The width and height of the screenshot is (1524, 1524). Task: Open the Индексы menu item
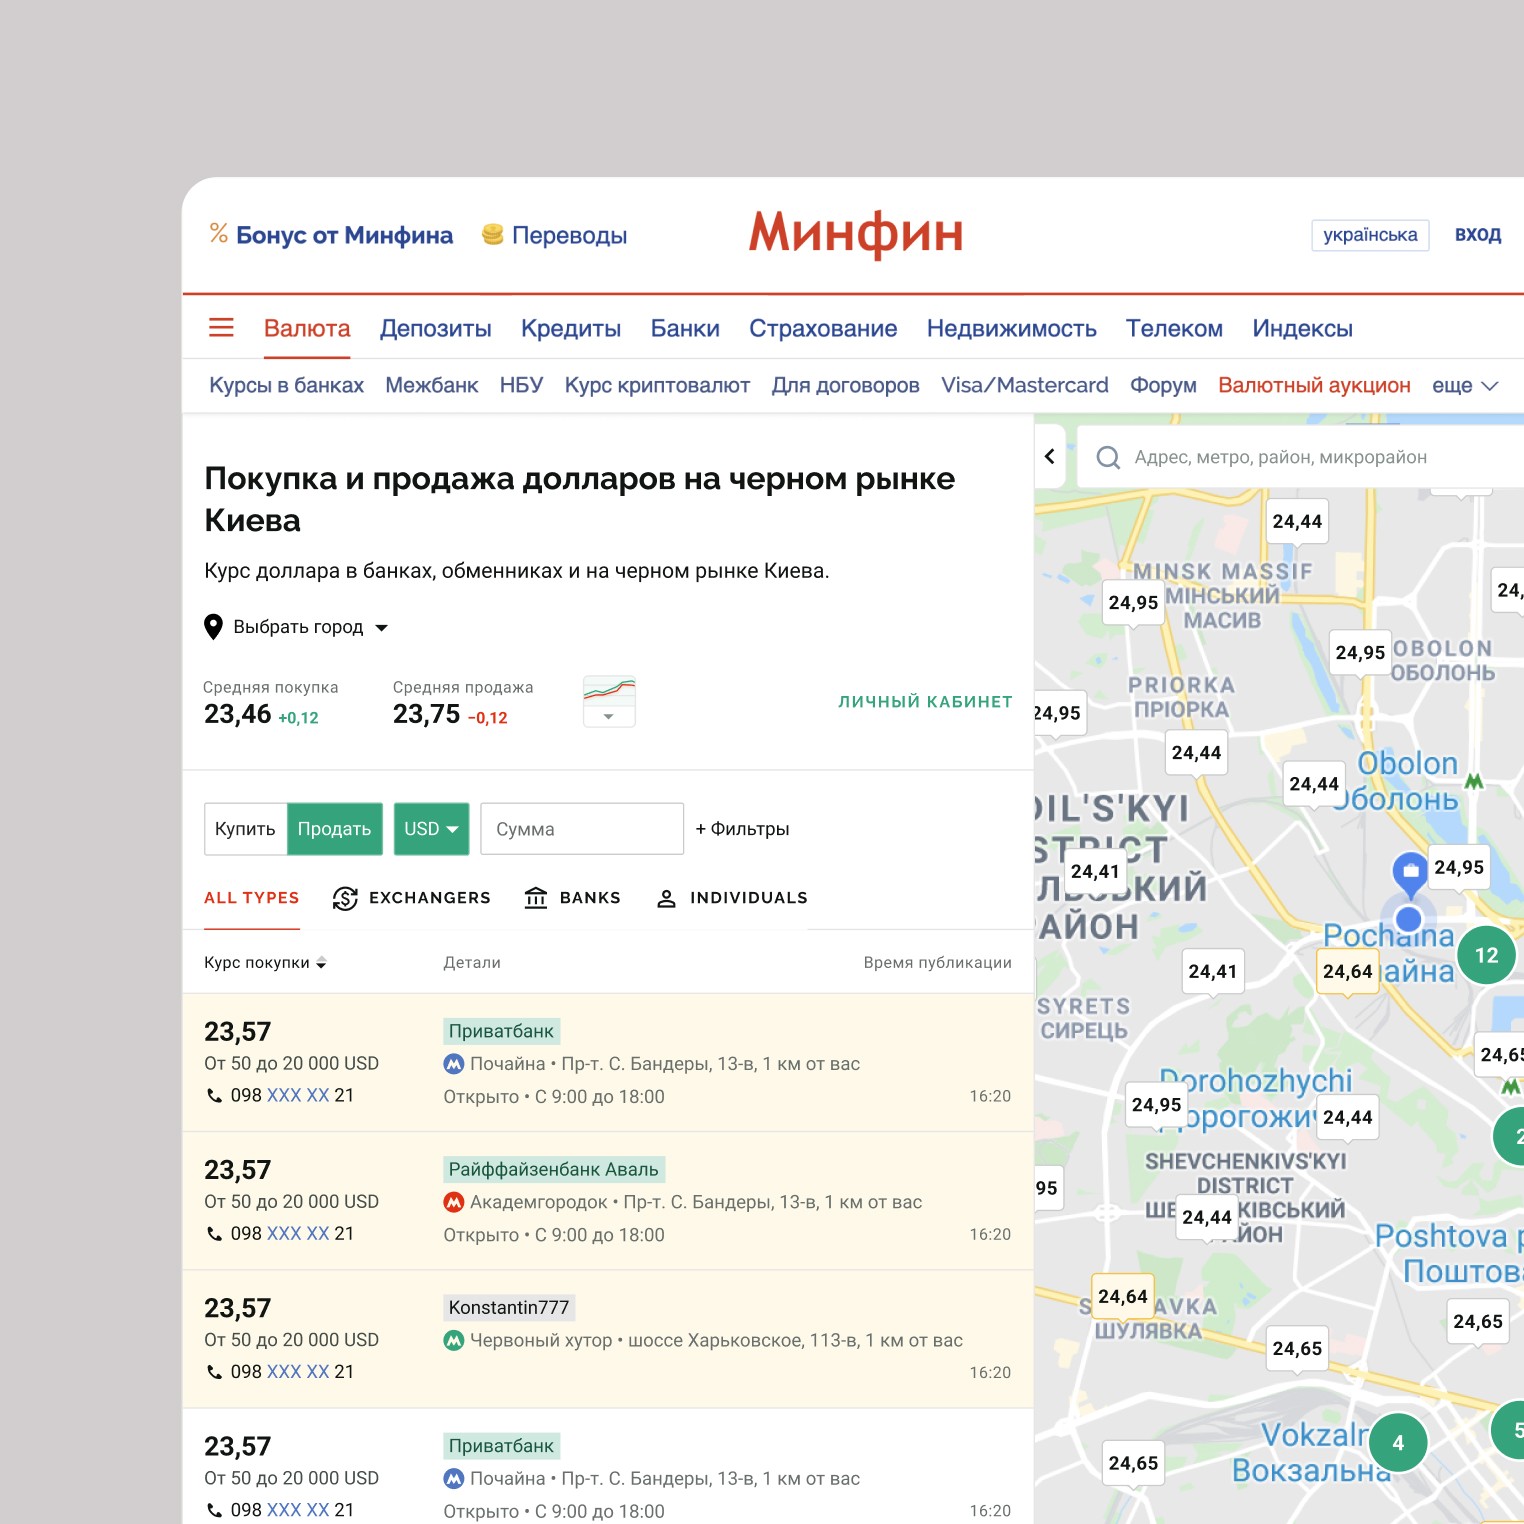coord(1302,329)
